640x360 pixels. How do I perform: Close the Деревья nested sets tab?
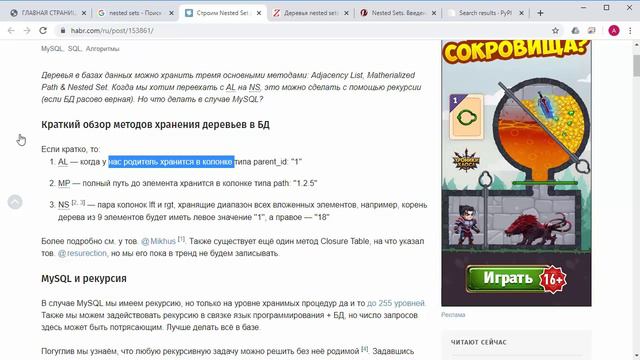[x=346, y=13]
